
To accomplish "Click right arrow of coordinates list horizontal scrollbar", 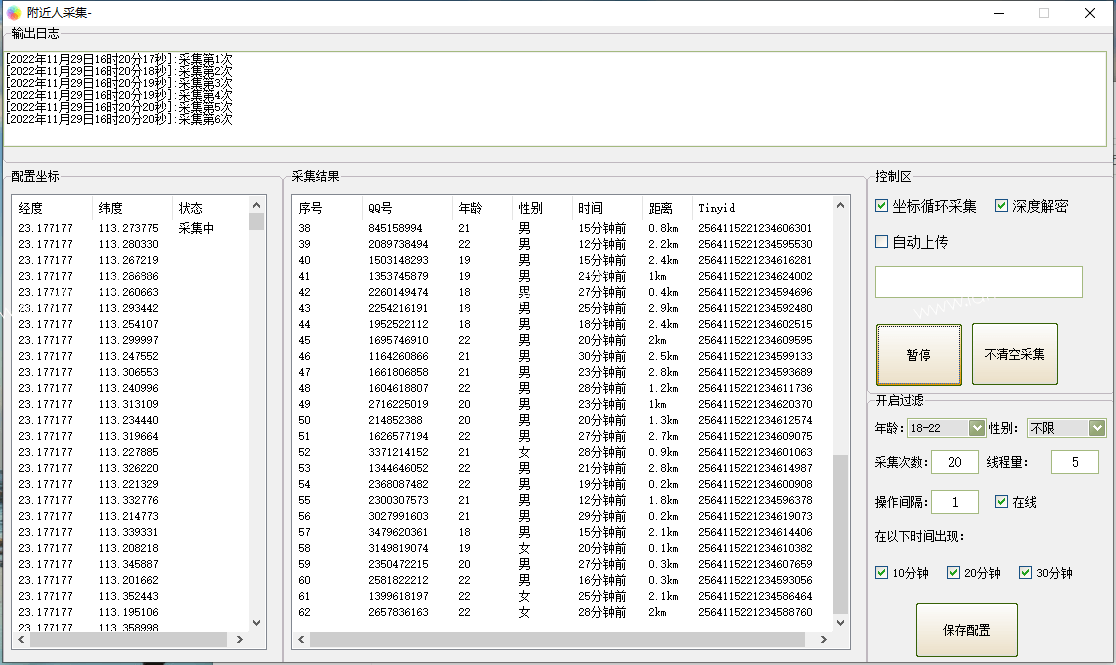I will coord(240,639).
